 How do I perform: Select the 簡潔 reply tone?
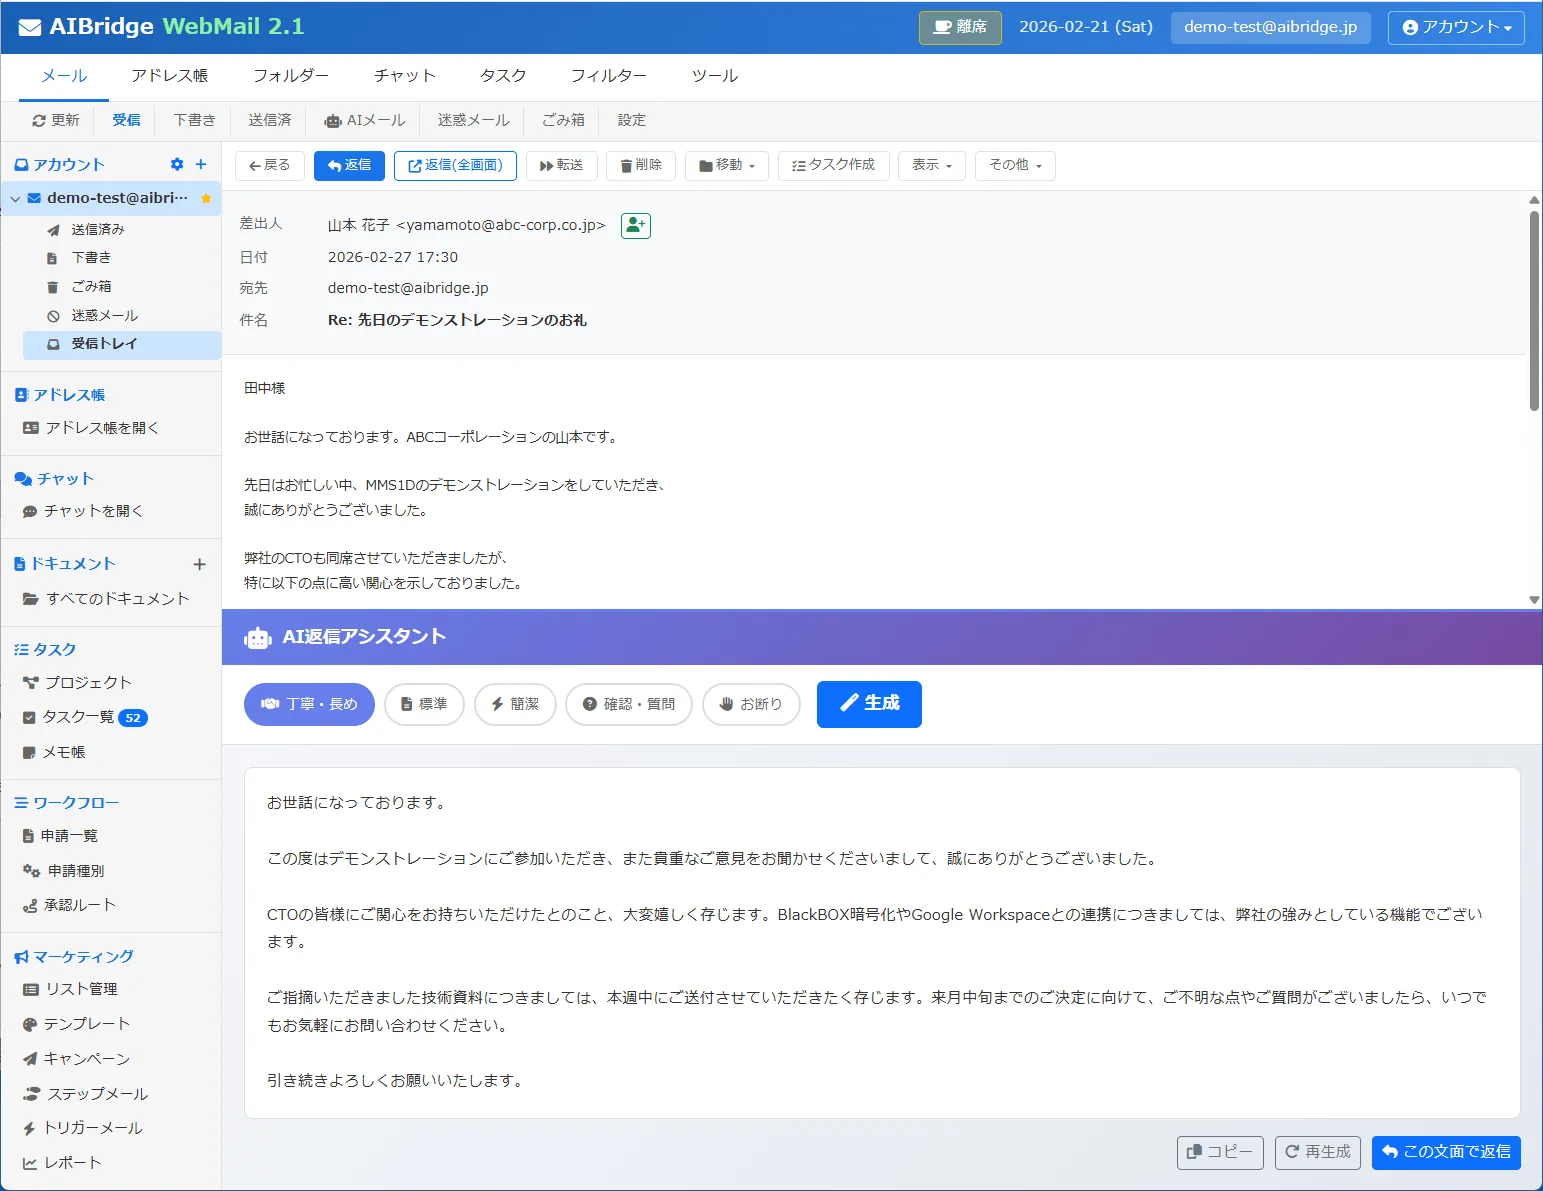tap(515, 704)
